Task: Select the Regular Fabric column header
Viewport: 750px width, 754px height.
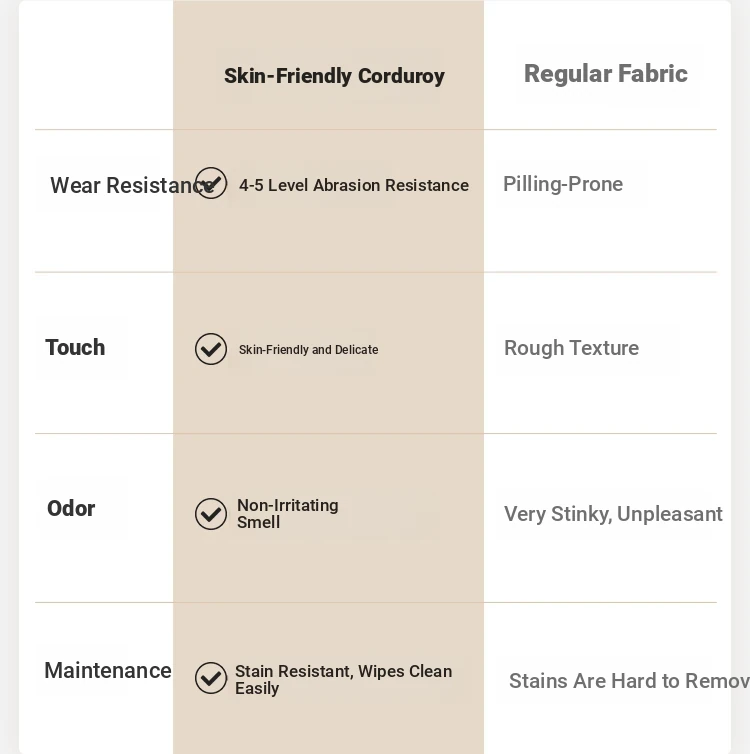Action: tap(606, 74)
